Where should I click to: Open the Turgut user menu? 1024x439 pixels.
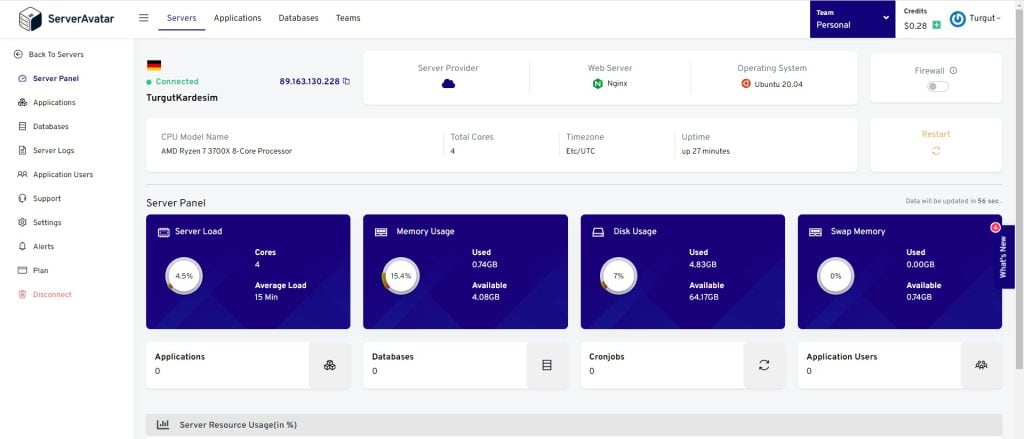point(975,19)
